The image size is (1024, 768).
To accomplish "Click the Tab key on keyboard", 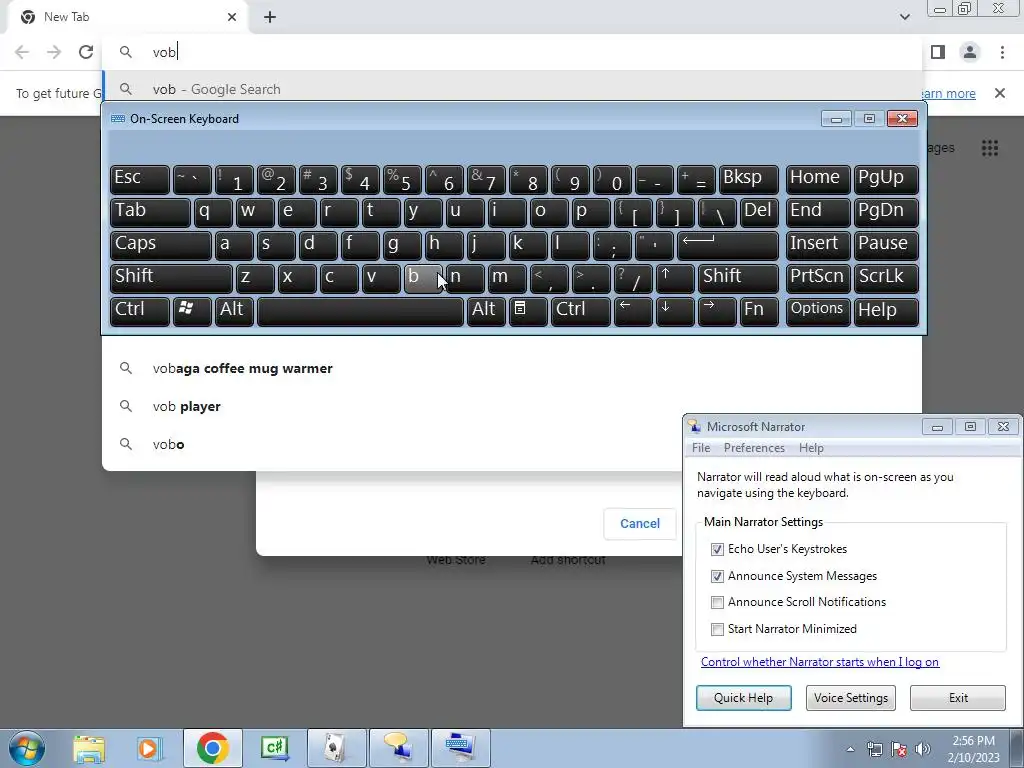I will pyautogui.click(x=150, y=212).
